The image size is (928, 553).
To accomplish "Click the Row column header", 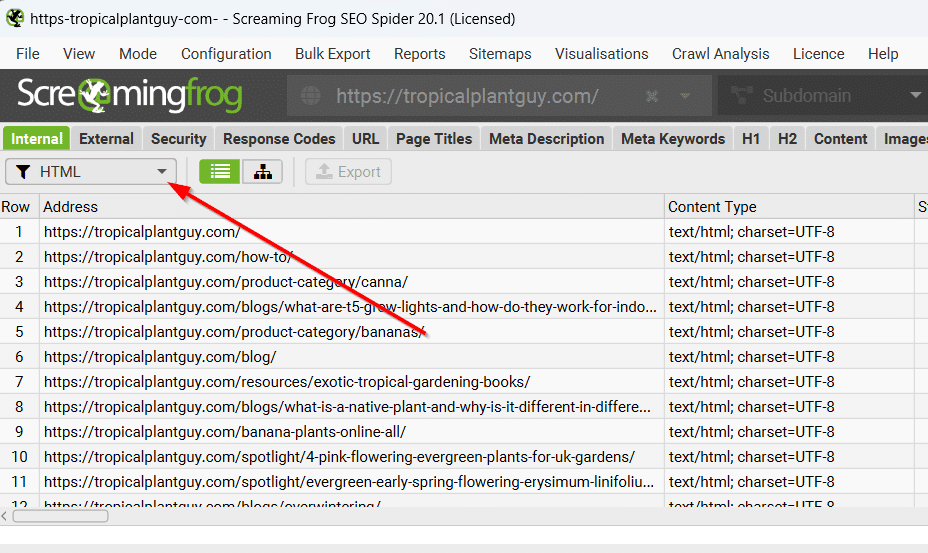I will tap(20, 207).
